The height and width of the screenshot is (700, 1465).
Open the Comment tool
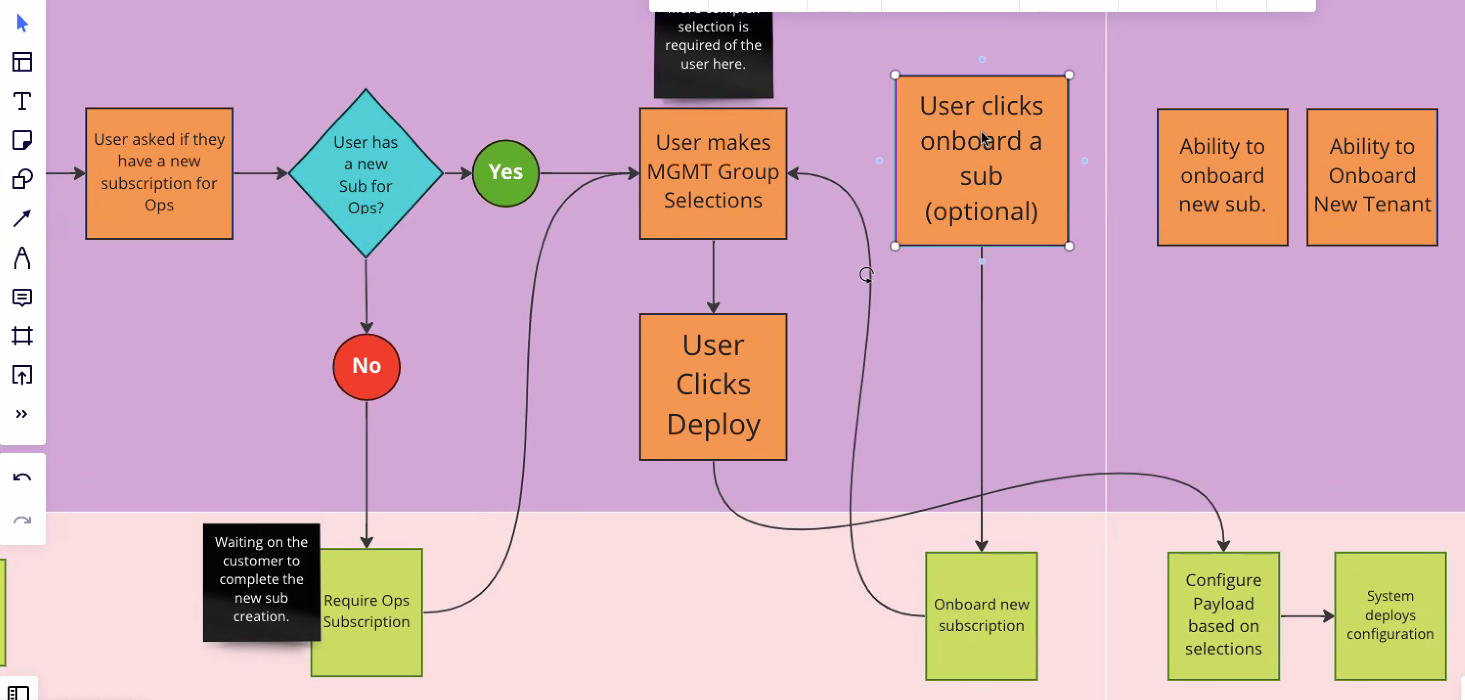[x=22, y=297]
